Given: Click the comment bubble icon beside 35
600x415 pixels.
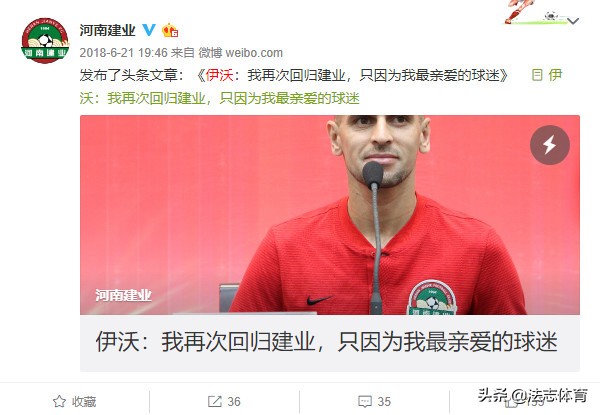Looking at the screenshot, I should tap(365, 401).
